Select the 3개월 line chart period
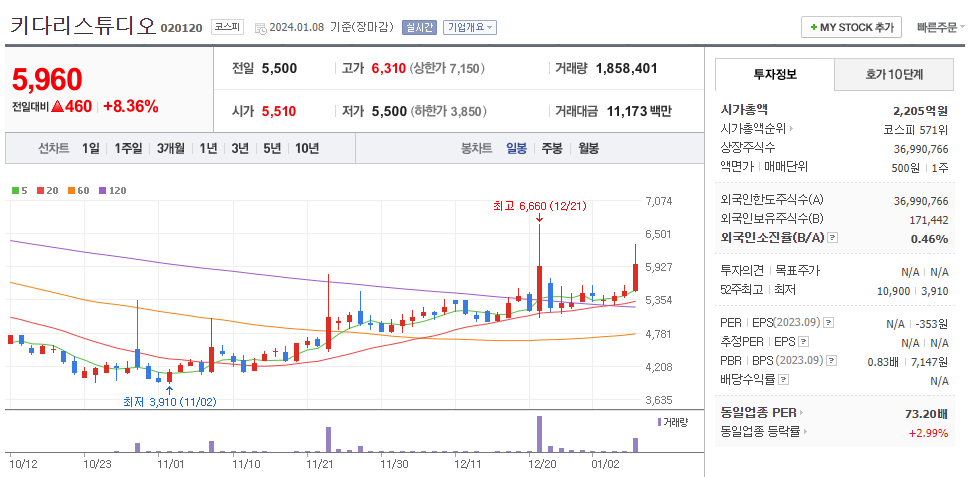Image resolution: width=980 pixels, height=477 pixels. (171, 149)
